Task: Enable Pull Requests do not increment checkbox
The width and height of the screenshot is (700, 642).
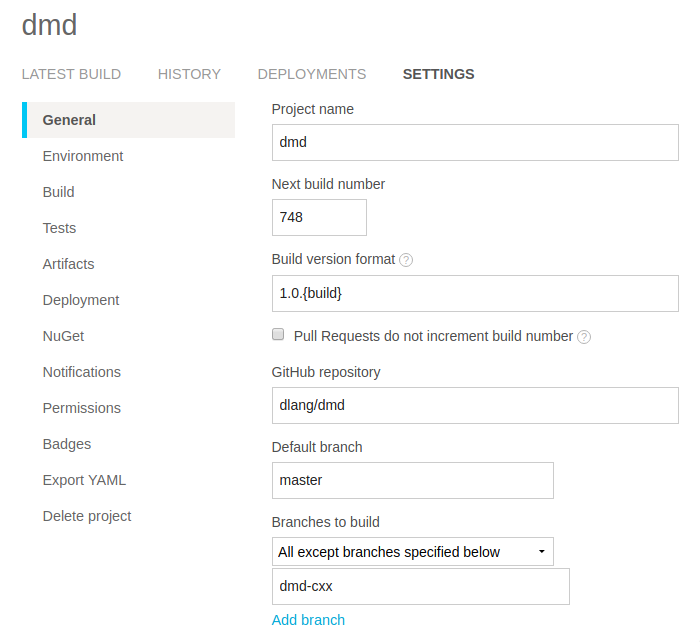Action: tap(279, 336)
